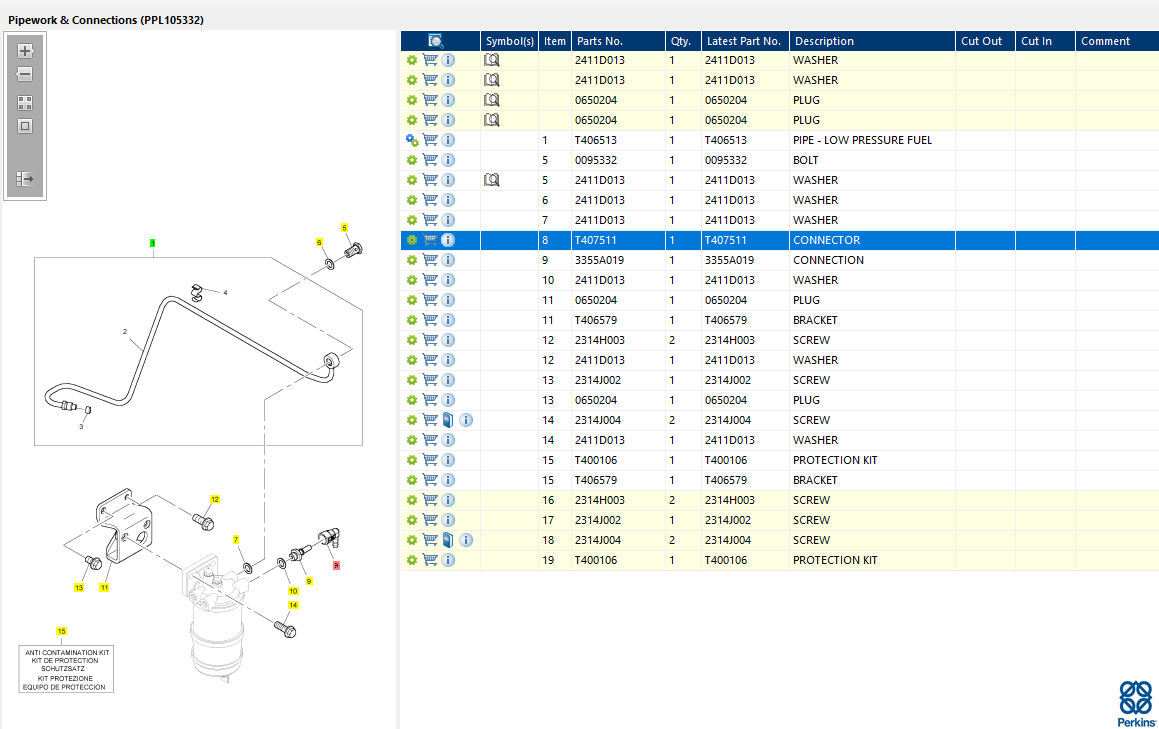The image size is (1159, 729).
Task: Select yellow callout 7 on the diagram
Action: pos(236,540)
